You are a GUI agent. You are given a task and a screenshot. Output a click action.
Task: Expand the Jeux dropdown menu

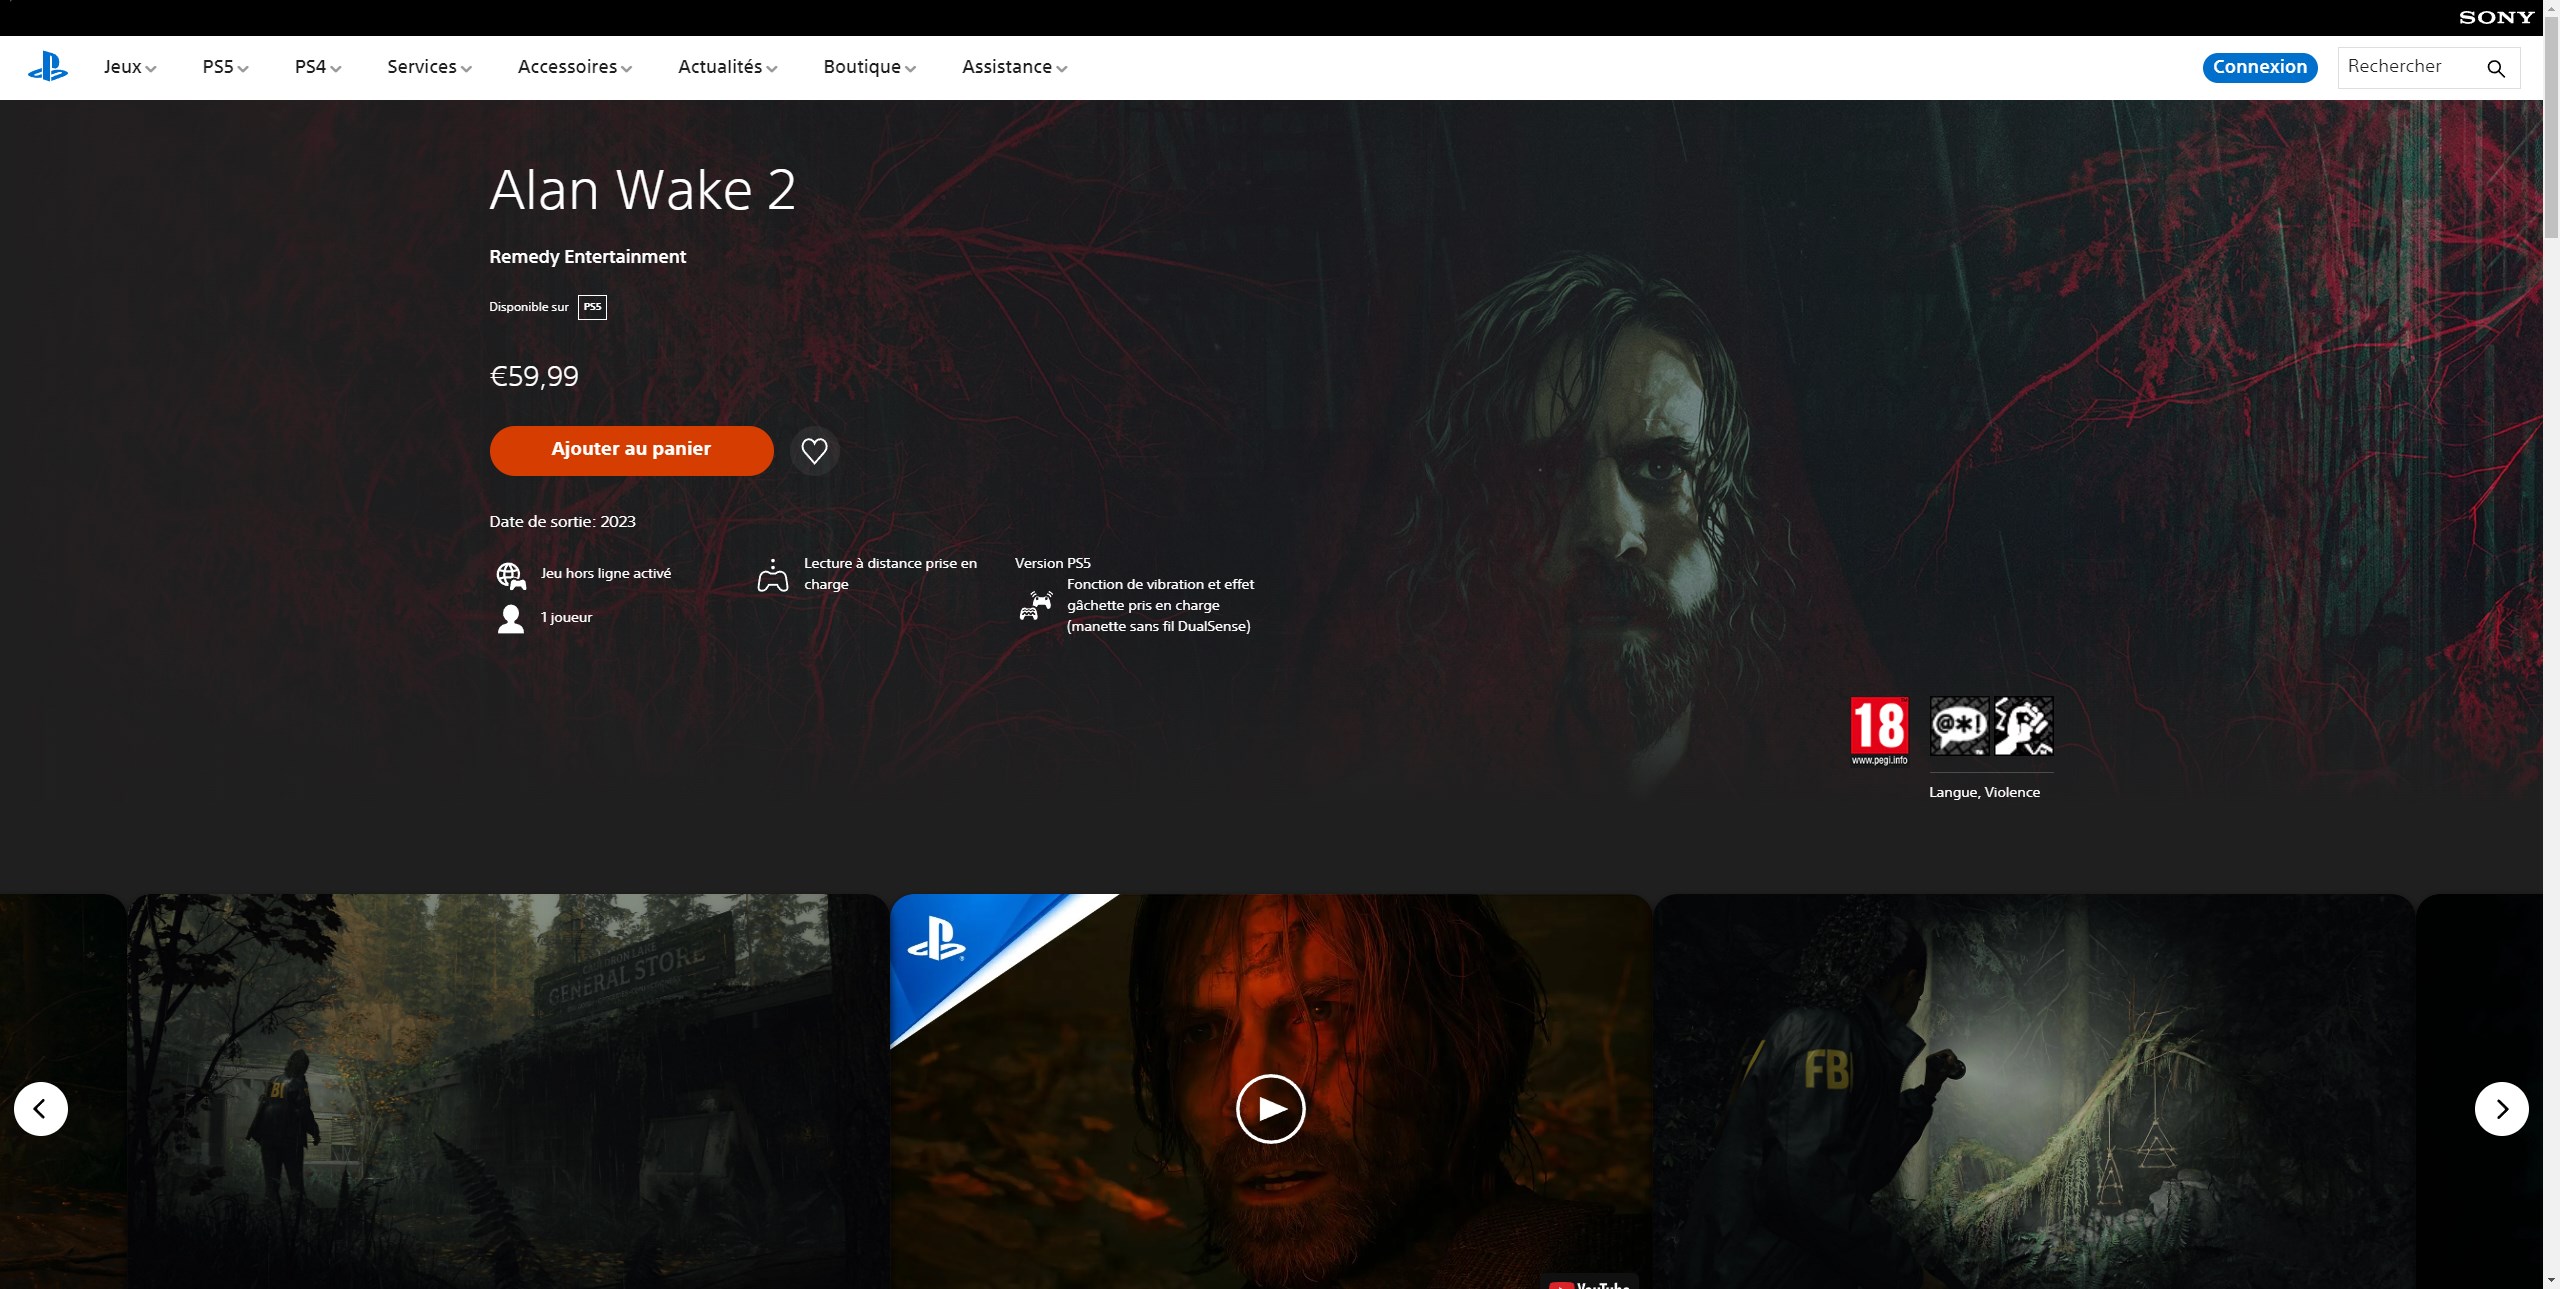point(130,67)
